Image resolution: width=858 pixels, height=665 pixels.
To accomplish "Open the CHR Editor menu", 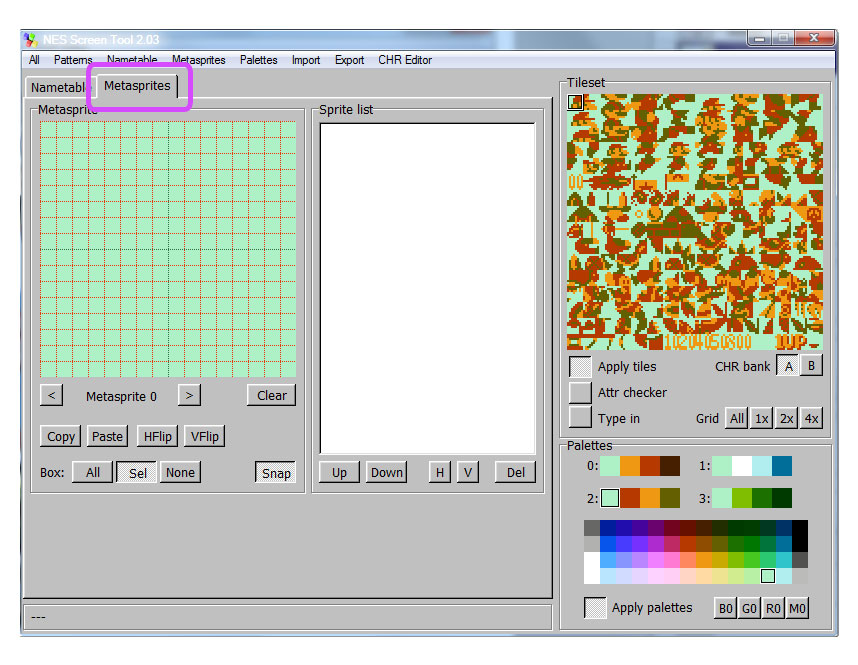I will tap(405, 60).
